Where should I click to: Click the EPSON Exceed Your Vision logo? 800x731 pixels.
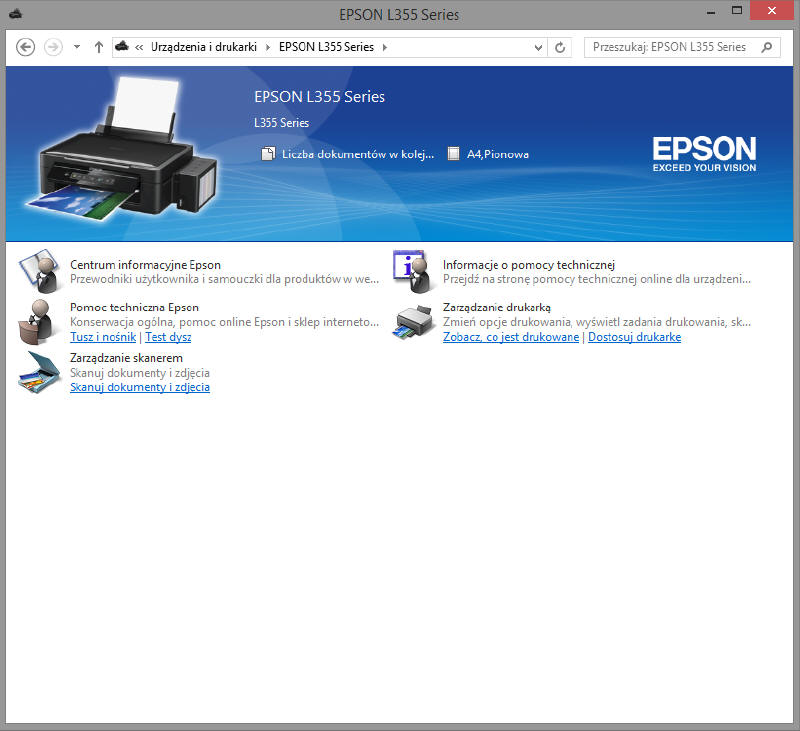704,154
